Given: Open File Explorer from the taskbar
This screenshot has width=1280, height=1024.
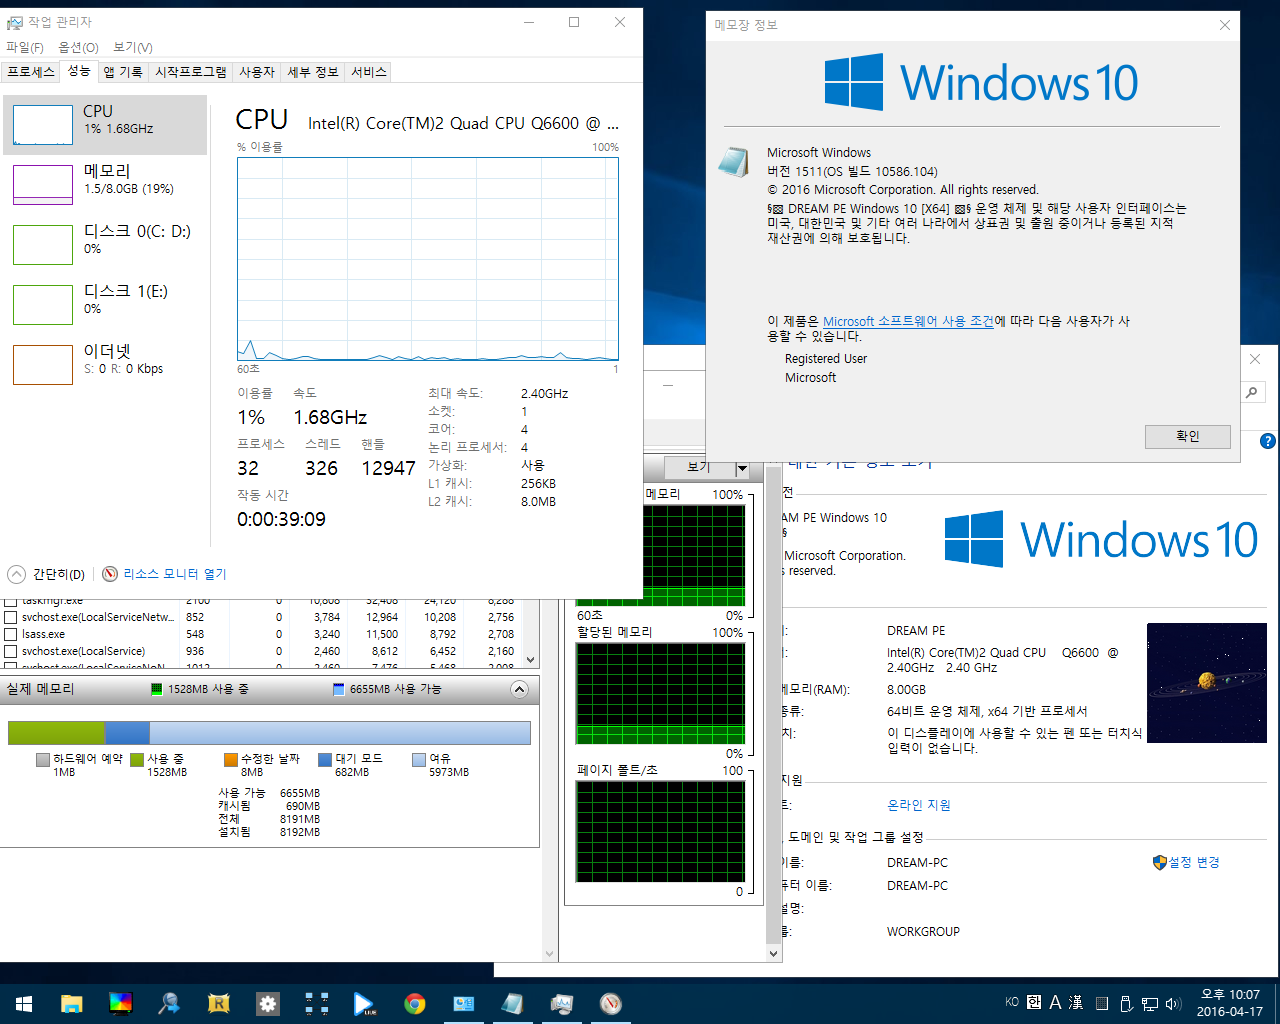Looking at the screenshot, I should (71, 1003).
